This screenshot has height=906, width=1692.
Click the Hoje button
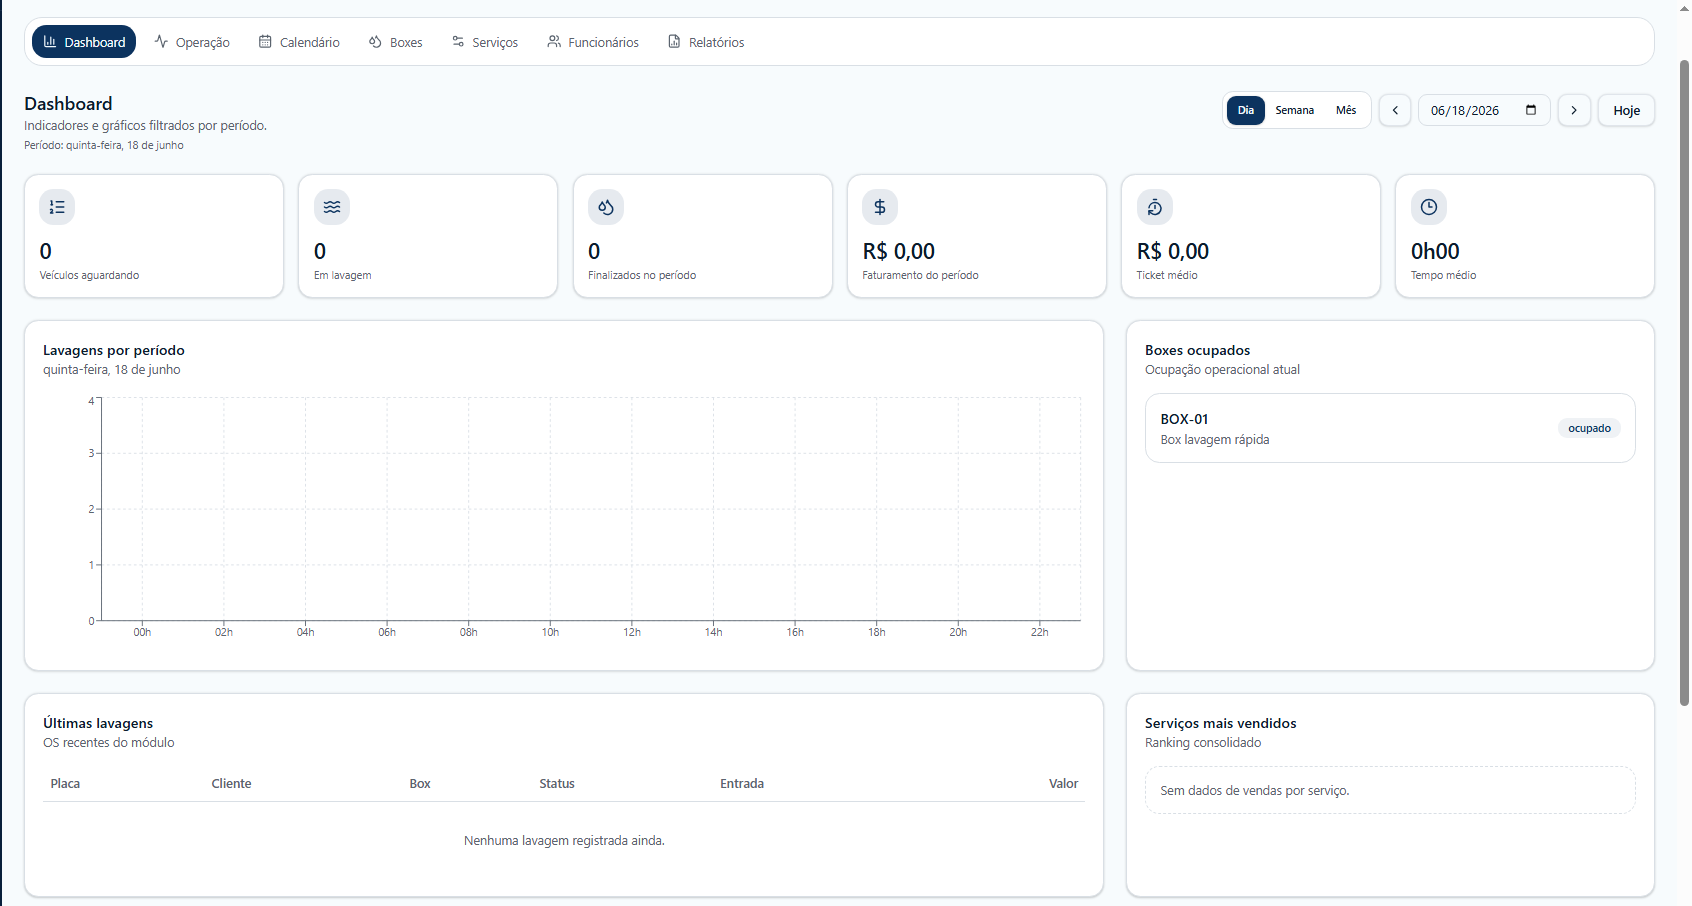click(1626, 110)
